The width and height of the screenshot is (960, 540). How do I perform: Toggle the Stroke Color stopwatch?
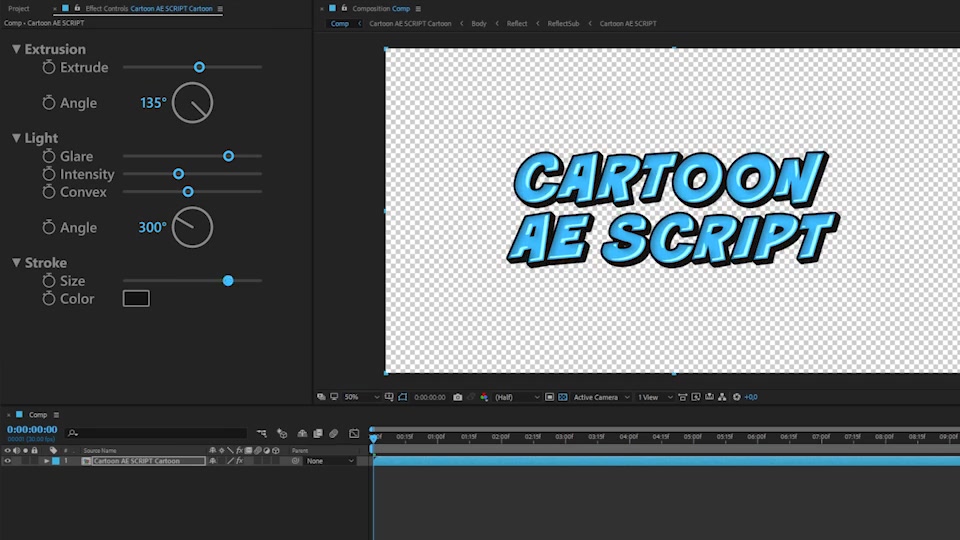coord(49,298)
